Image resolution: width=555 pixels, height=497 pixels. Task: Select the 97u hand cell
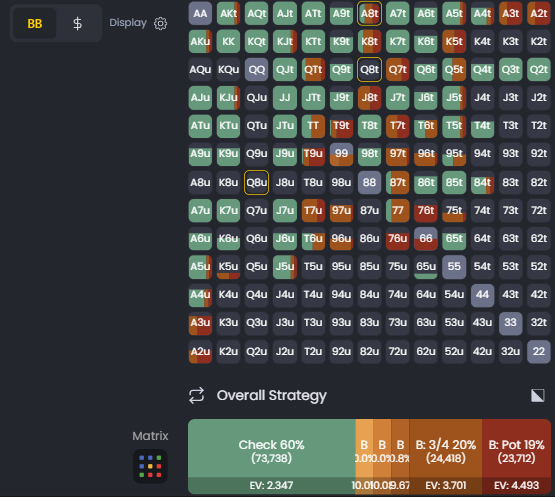[341, 210]
